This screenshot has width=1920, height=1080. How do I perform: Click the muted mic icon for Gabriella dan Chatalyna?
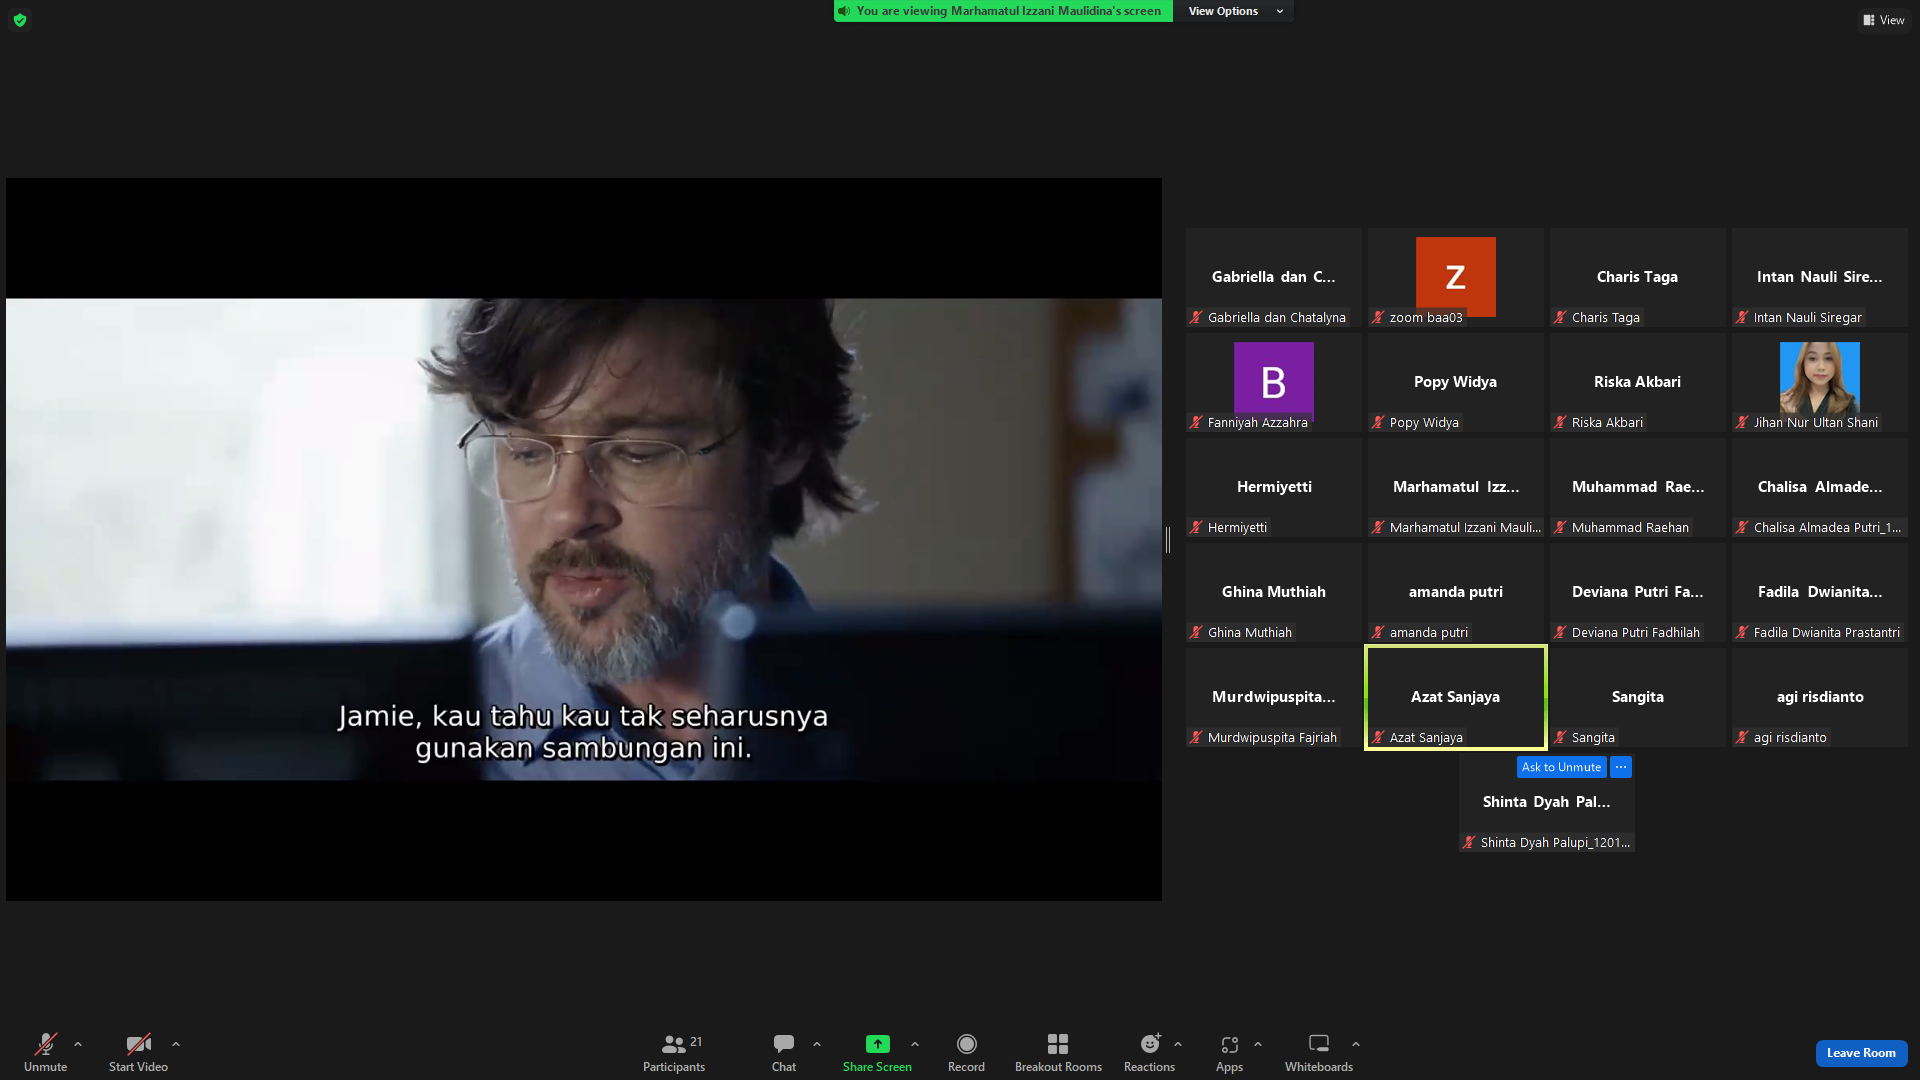(x=1196, y=318)
